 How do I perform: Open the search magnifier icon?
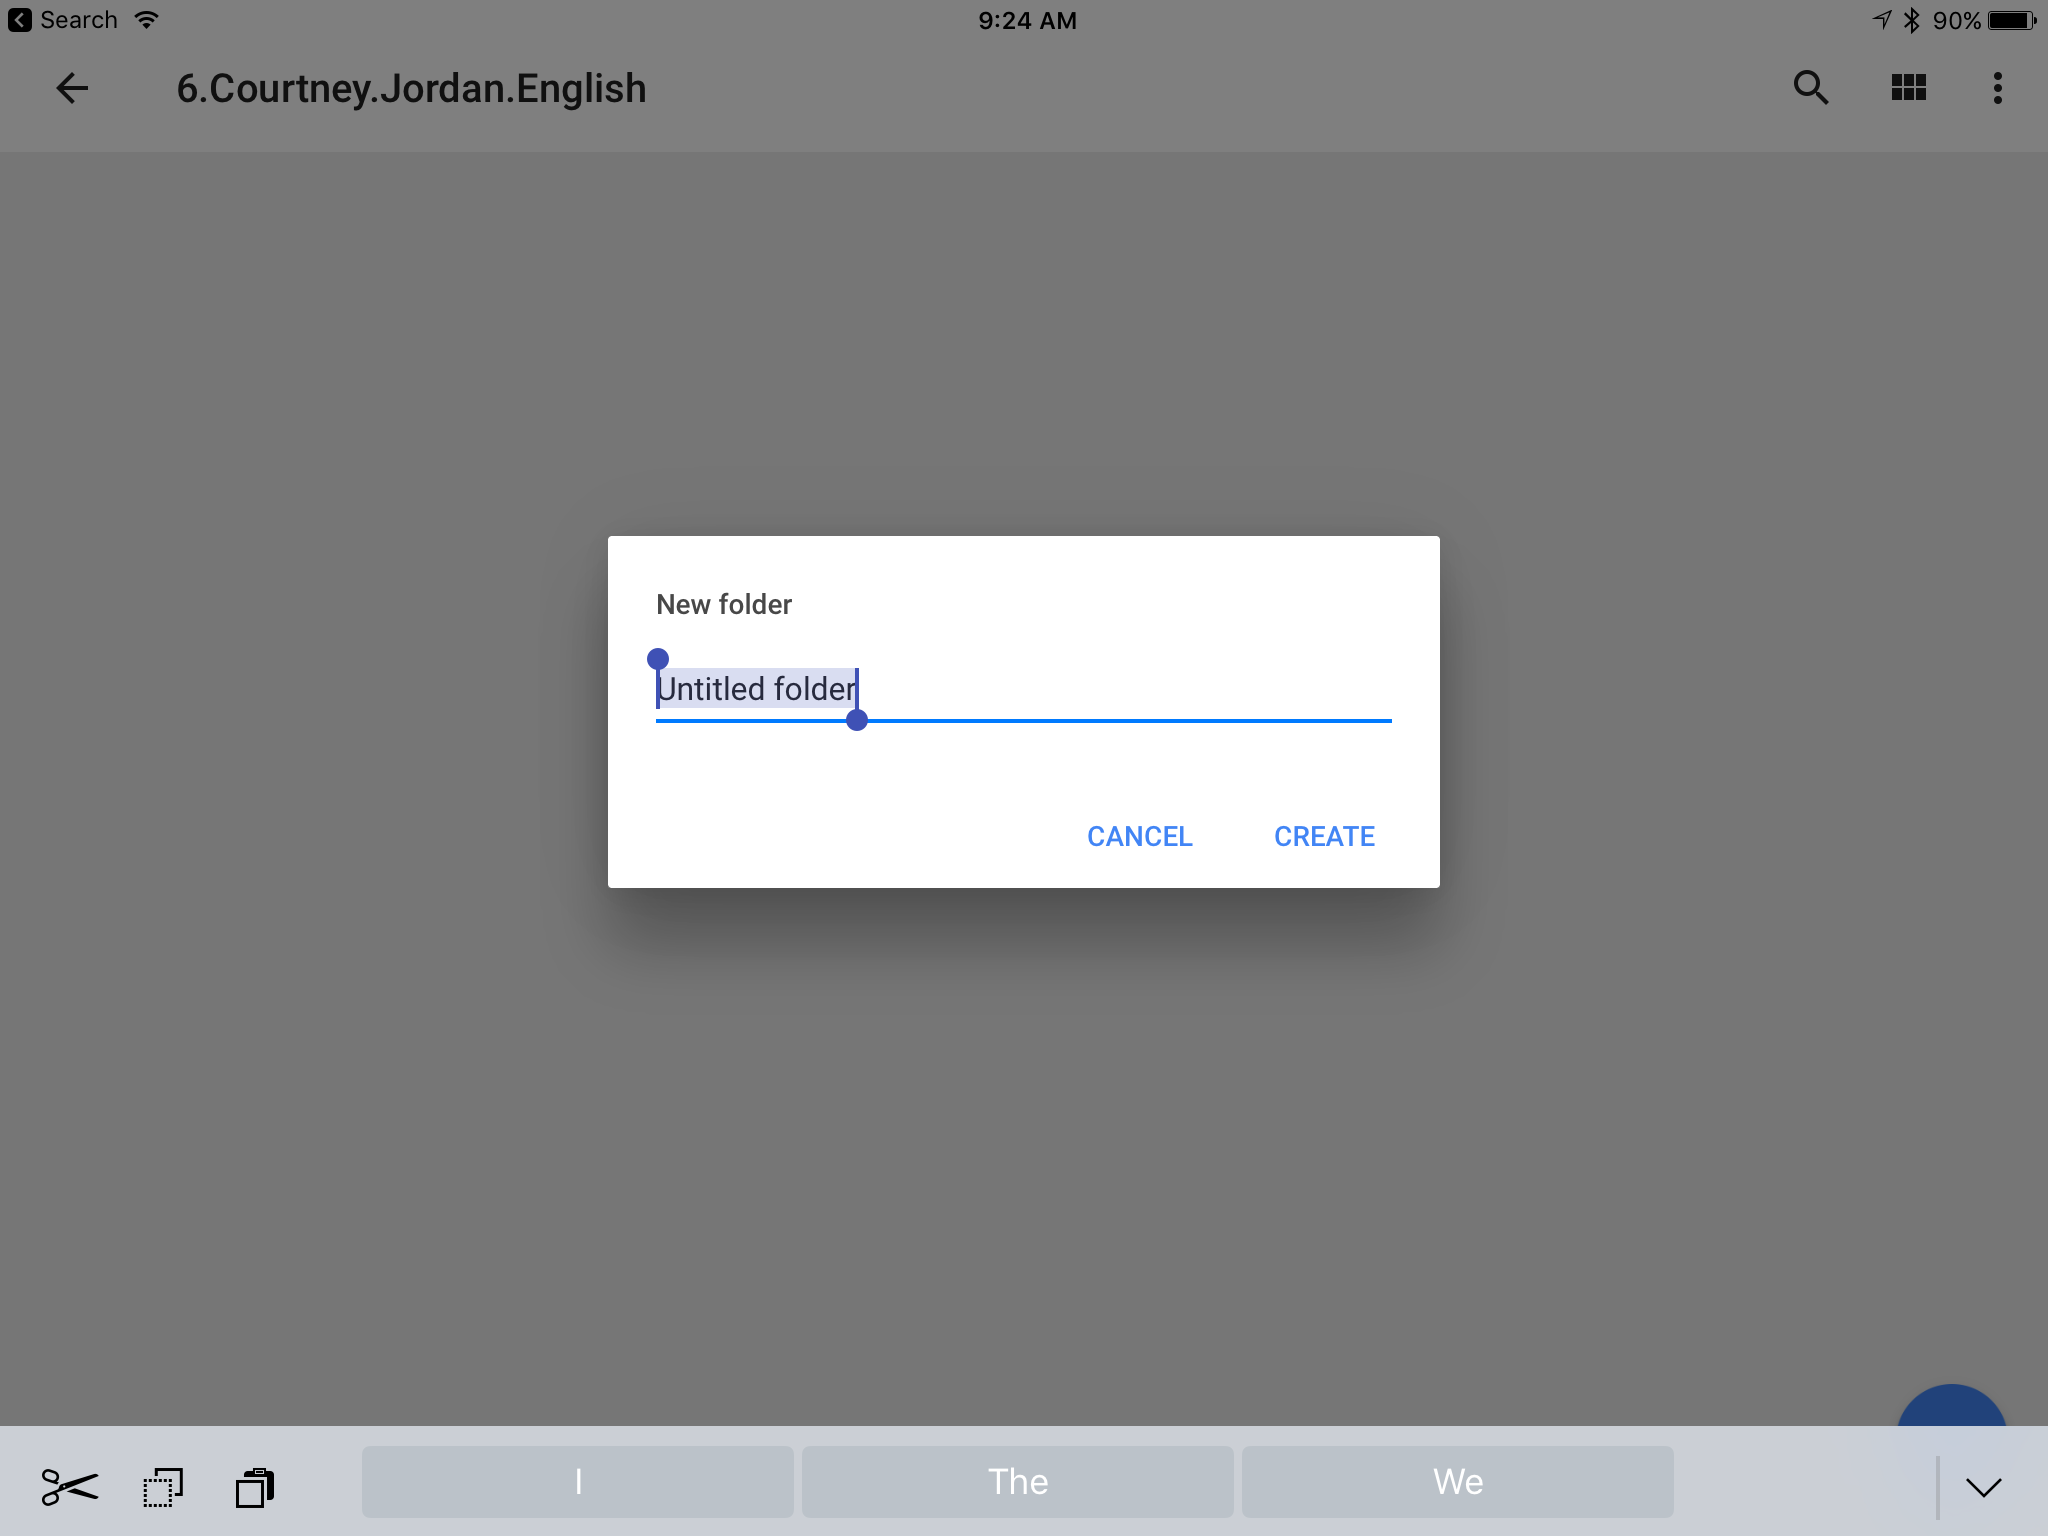pos(1810,88)
